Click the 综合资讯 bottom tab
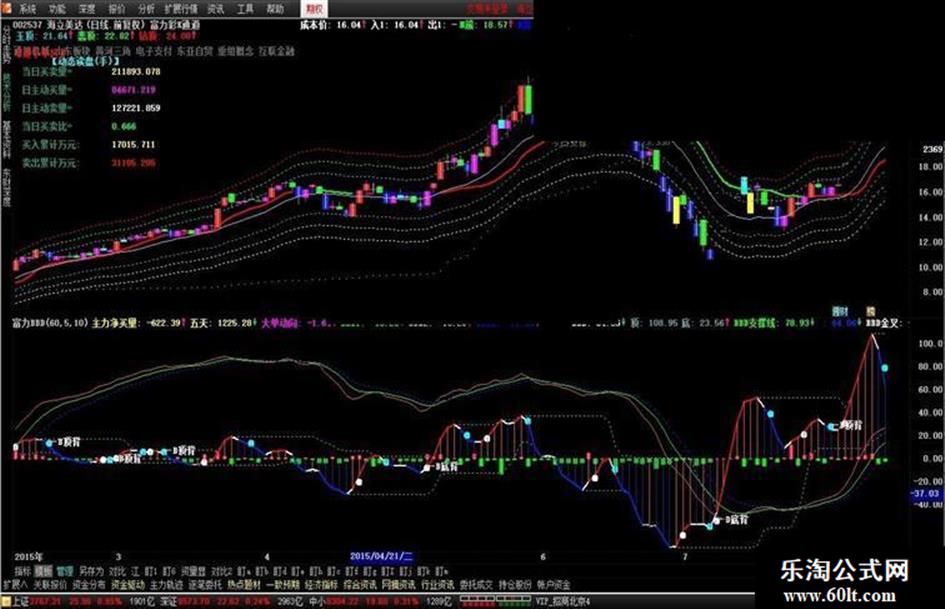 [360, 585]
